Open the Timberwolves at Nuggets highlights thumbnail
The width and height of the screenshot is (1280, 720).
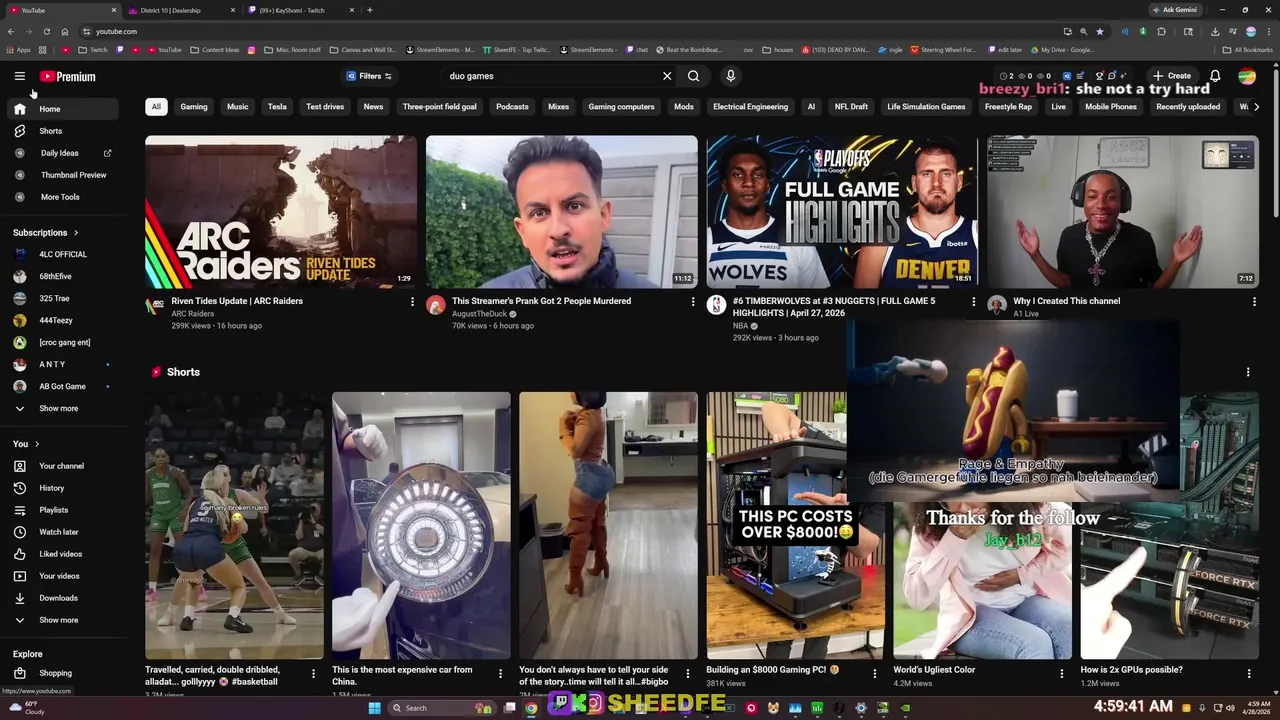tap(842, 212)
